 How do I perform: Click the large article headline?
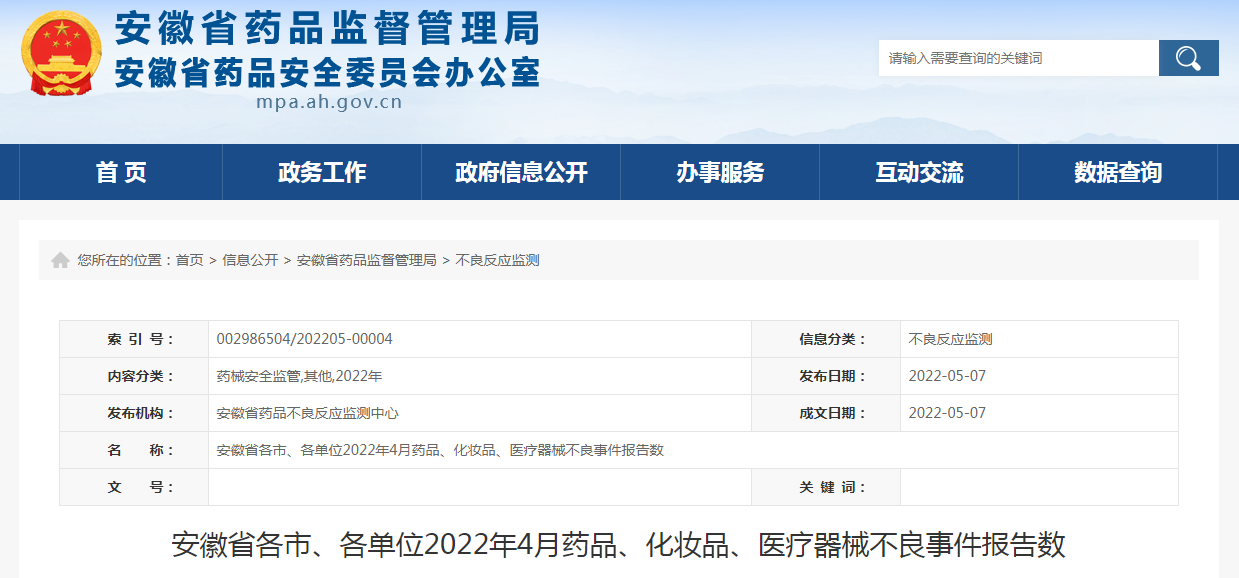tap(619, 545)
